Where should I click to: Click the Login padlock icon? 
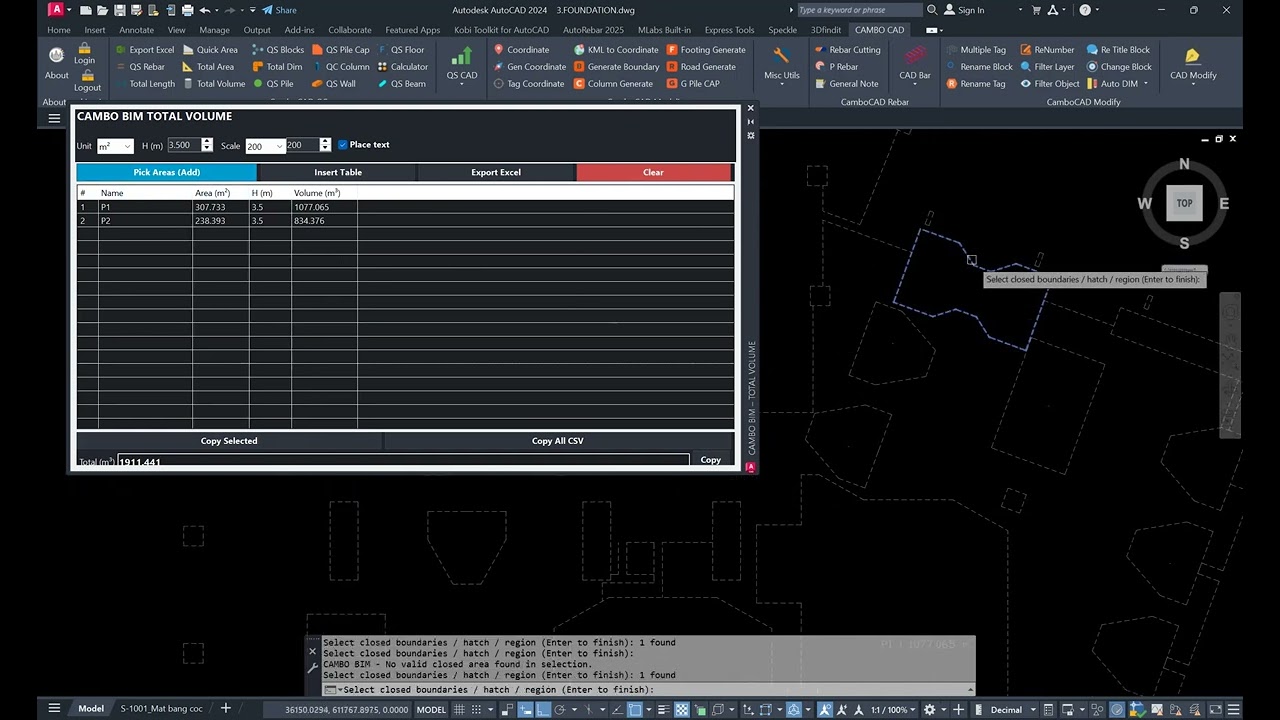click(x=84, y=46)
